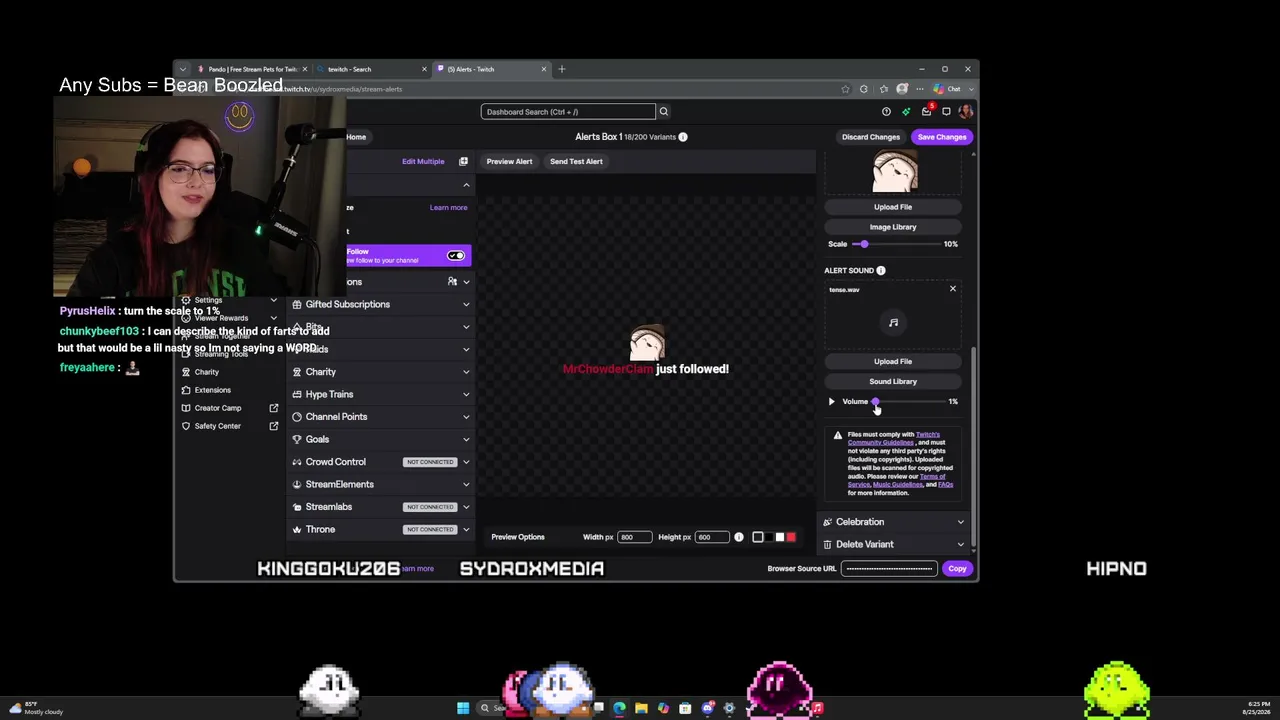Viewport: 1280px width, 720px height.
Task: Click the Discard Changes button
Action: 871,137
